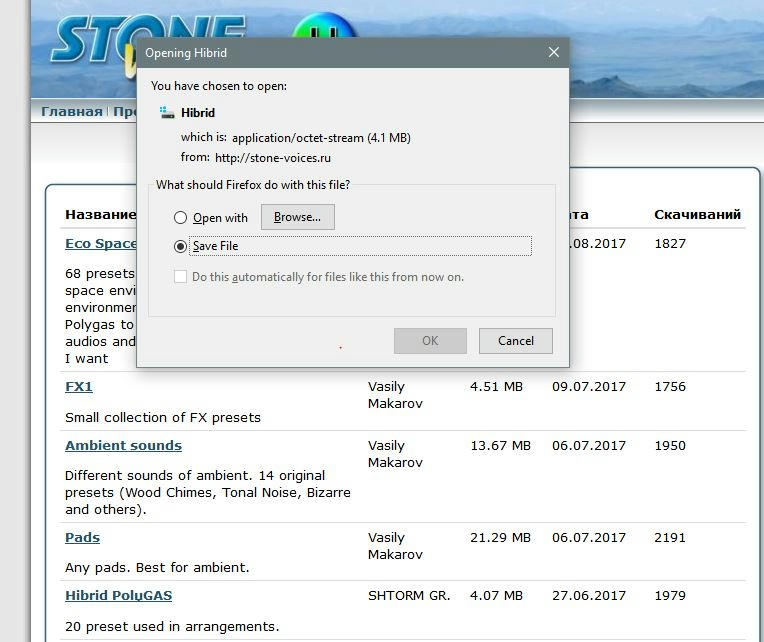
Task: Click the download count 2191
Action: tap(670, 538)
